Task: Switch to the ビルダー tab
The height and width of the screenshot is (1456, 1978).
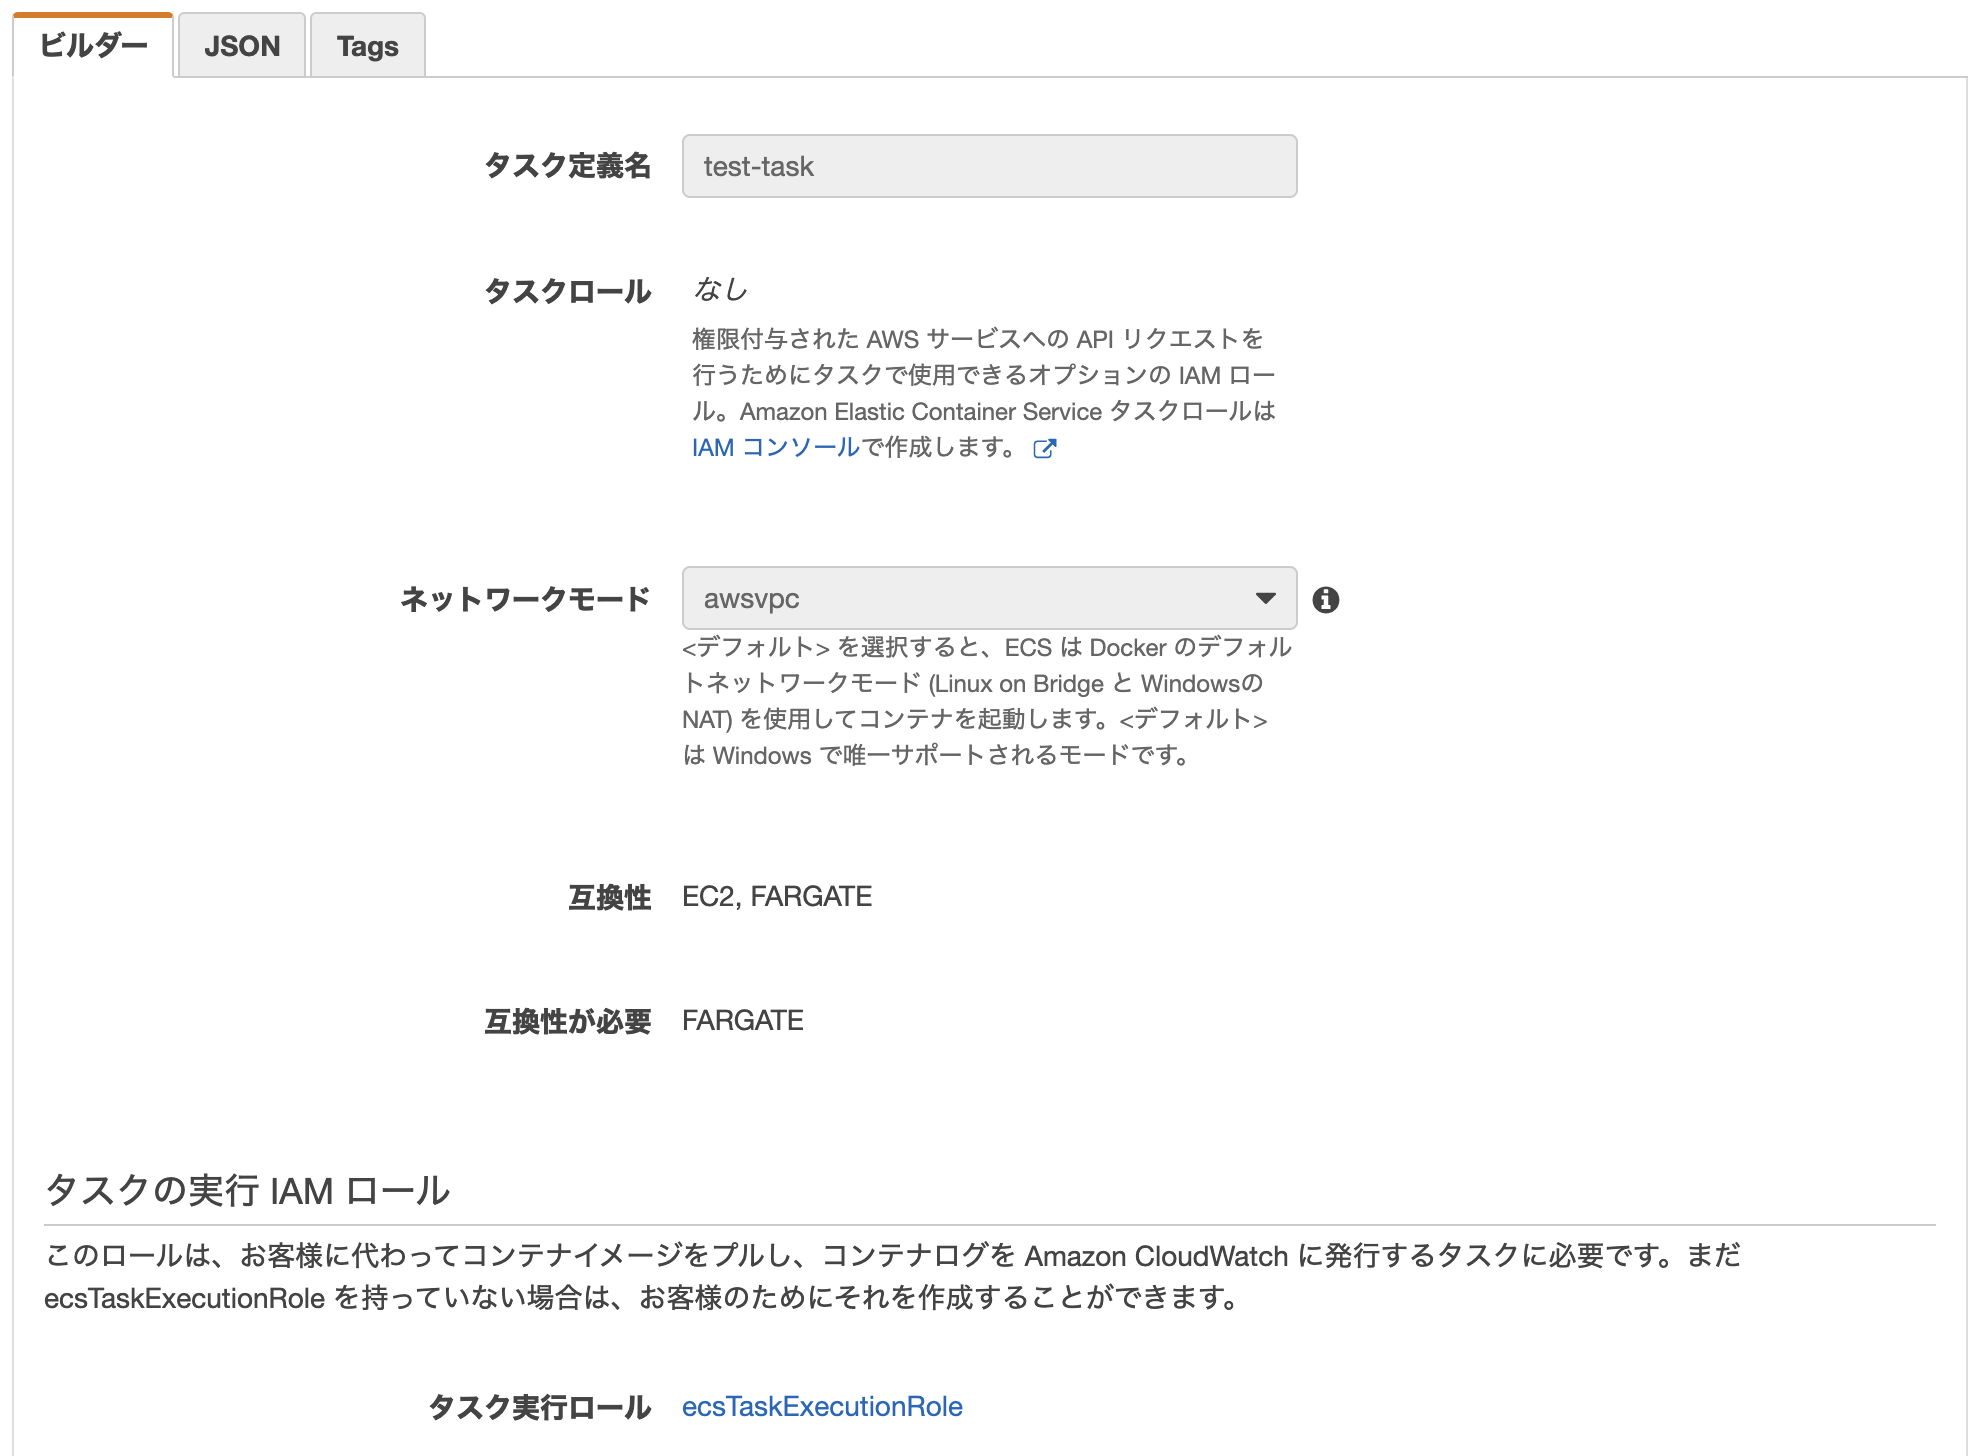Action: click(x=93, y=46)
